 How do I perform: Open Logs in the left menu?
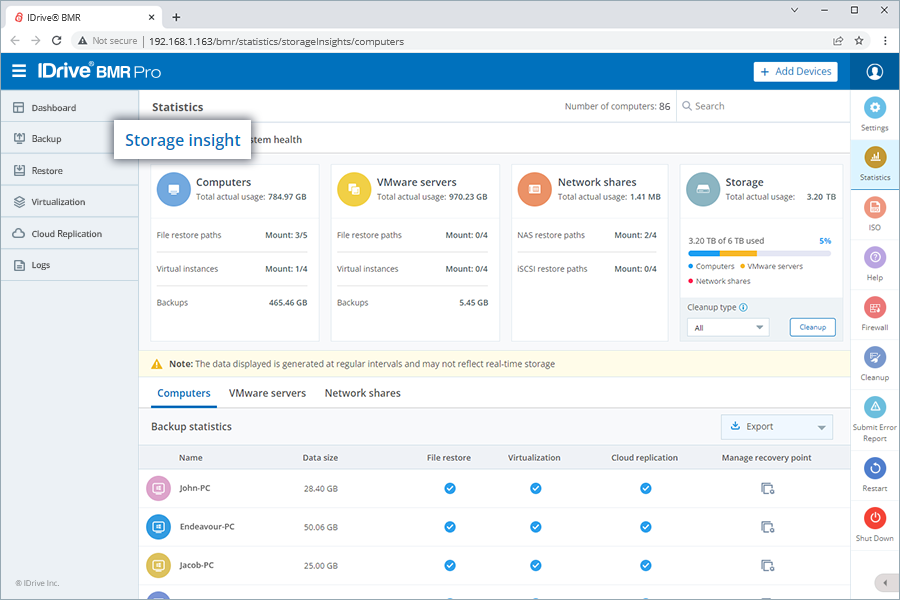point(69,265)
